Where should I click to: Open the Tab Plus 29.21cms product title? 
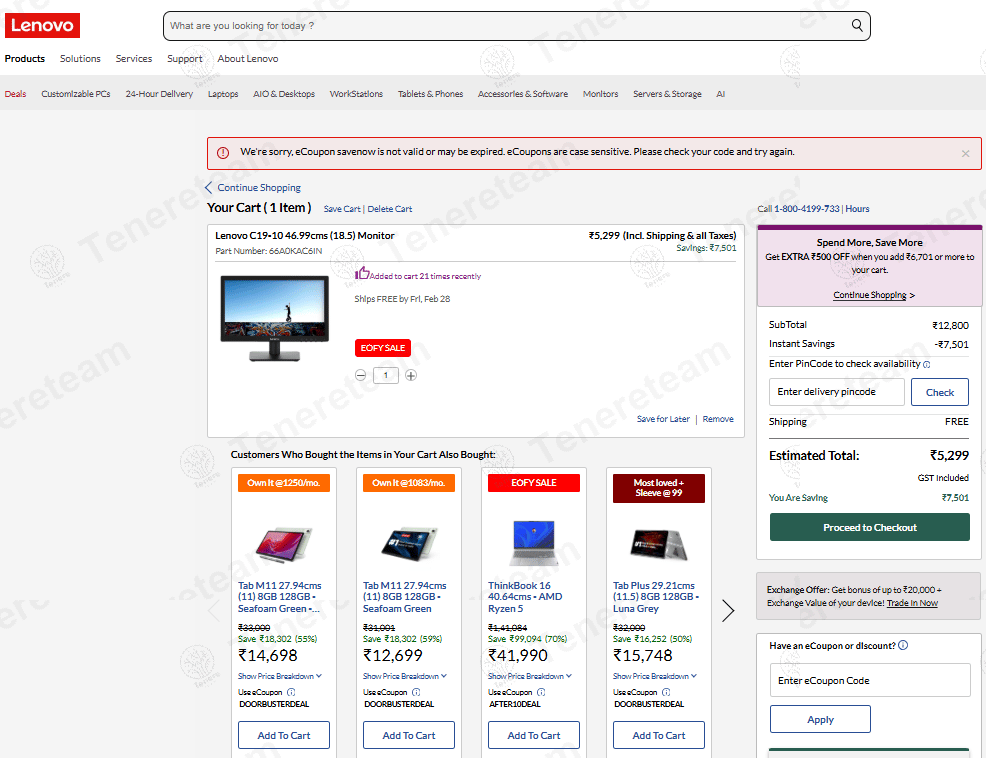[x=656, y=597]
